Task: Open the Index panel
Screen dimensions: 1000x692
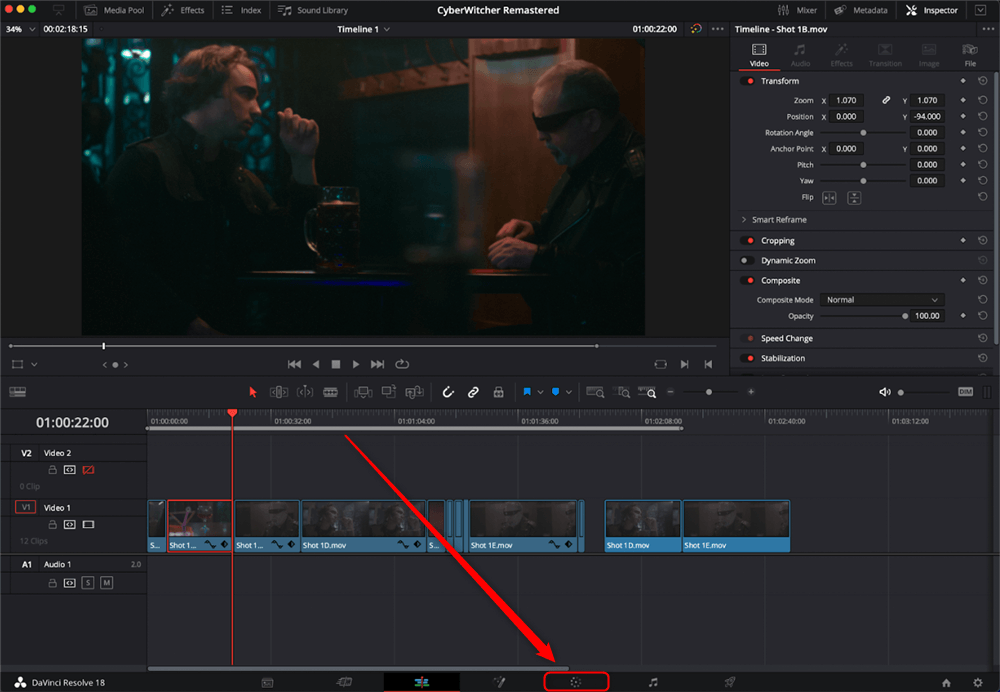Action: tap(242, 10)
